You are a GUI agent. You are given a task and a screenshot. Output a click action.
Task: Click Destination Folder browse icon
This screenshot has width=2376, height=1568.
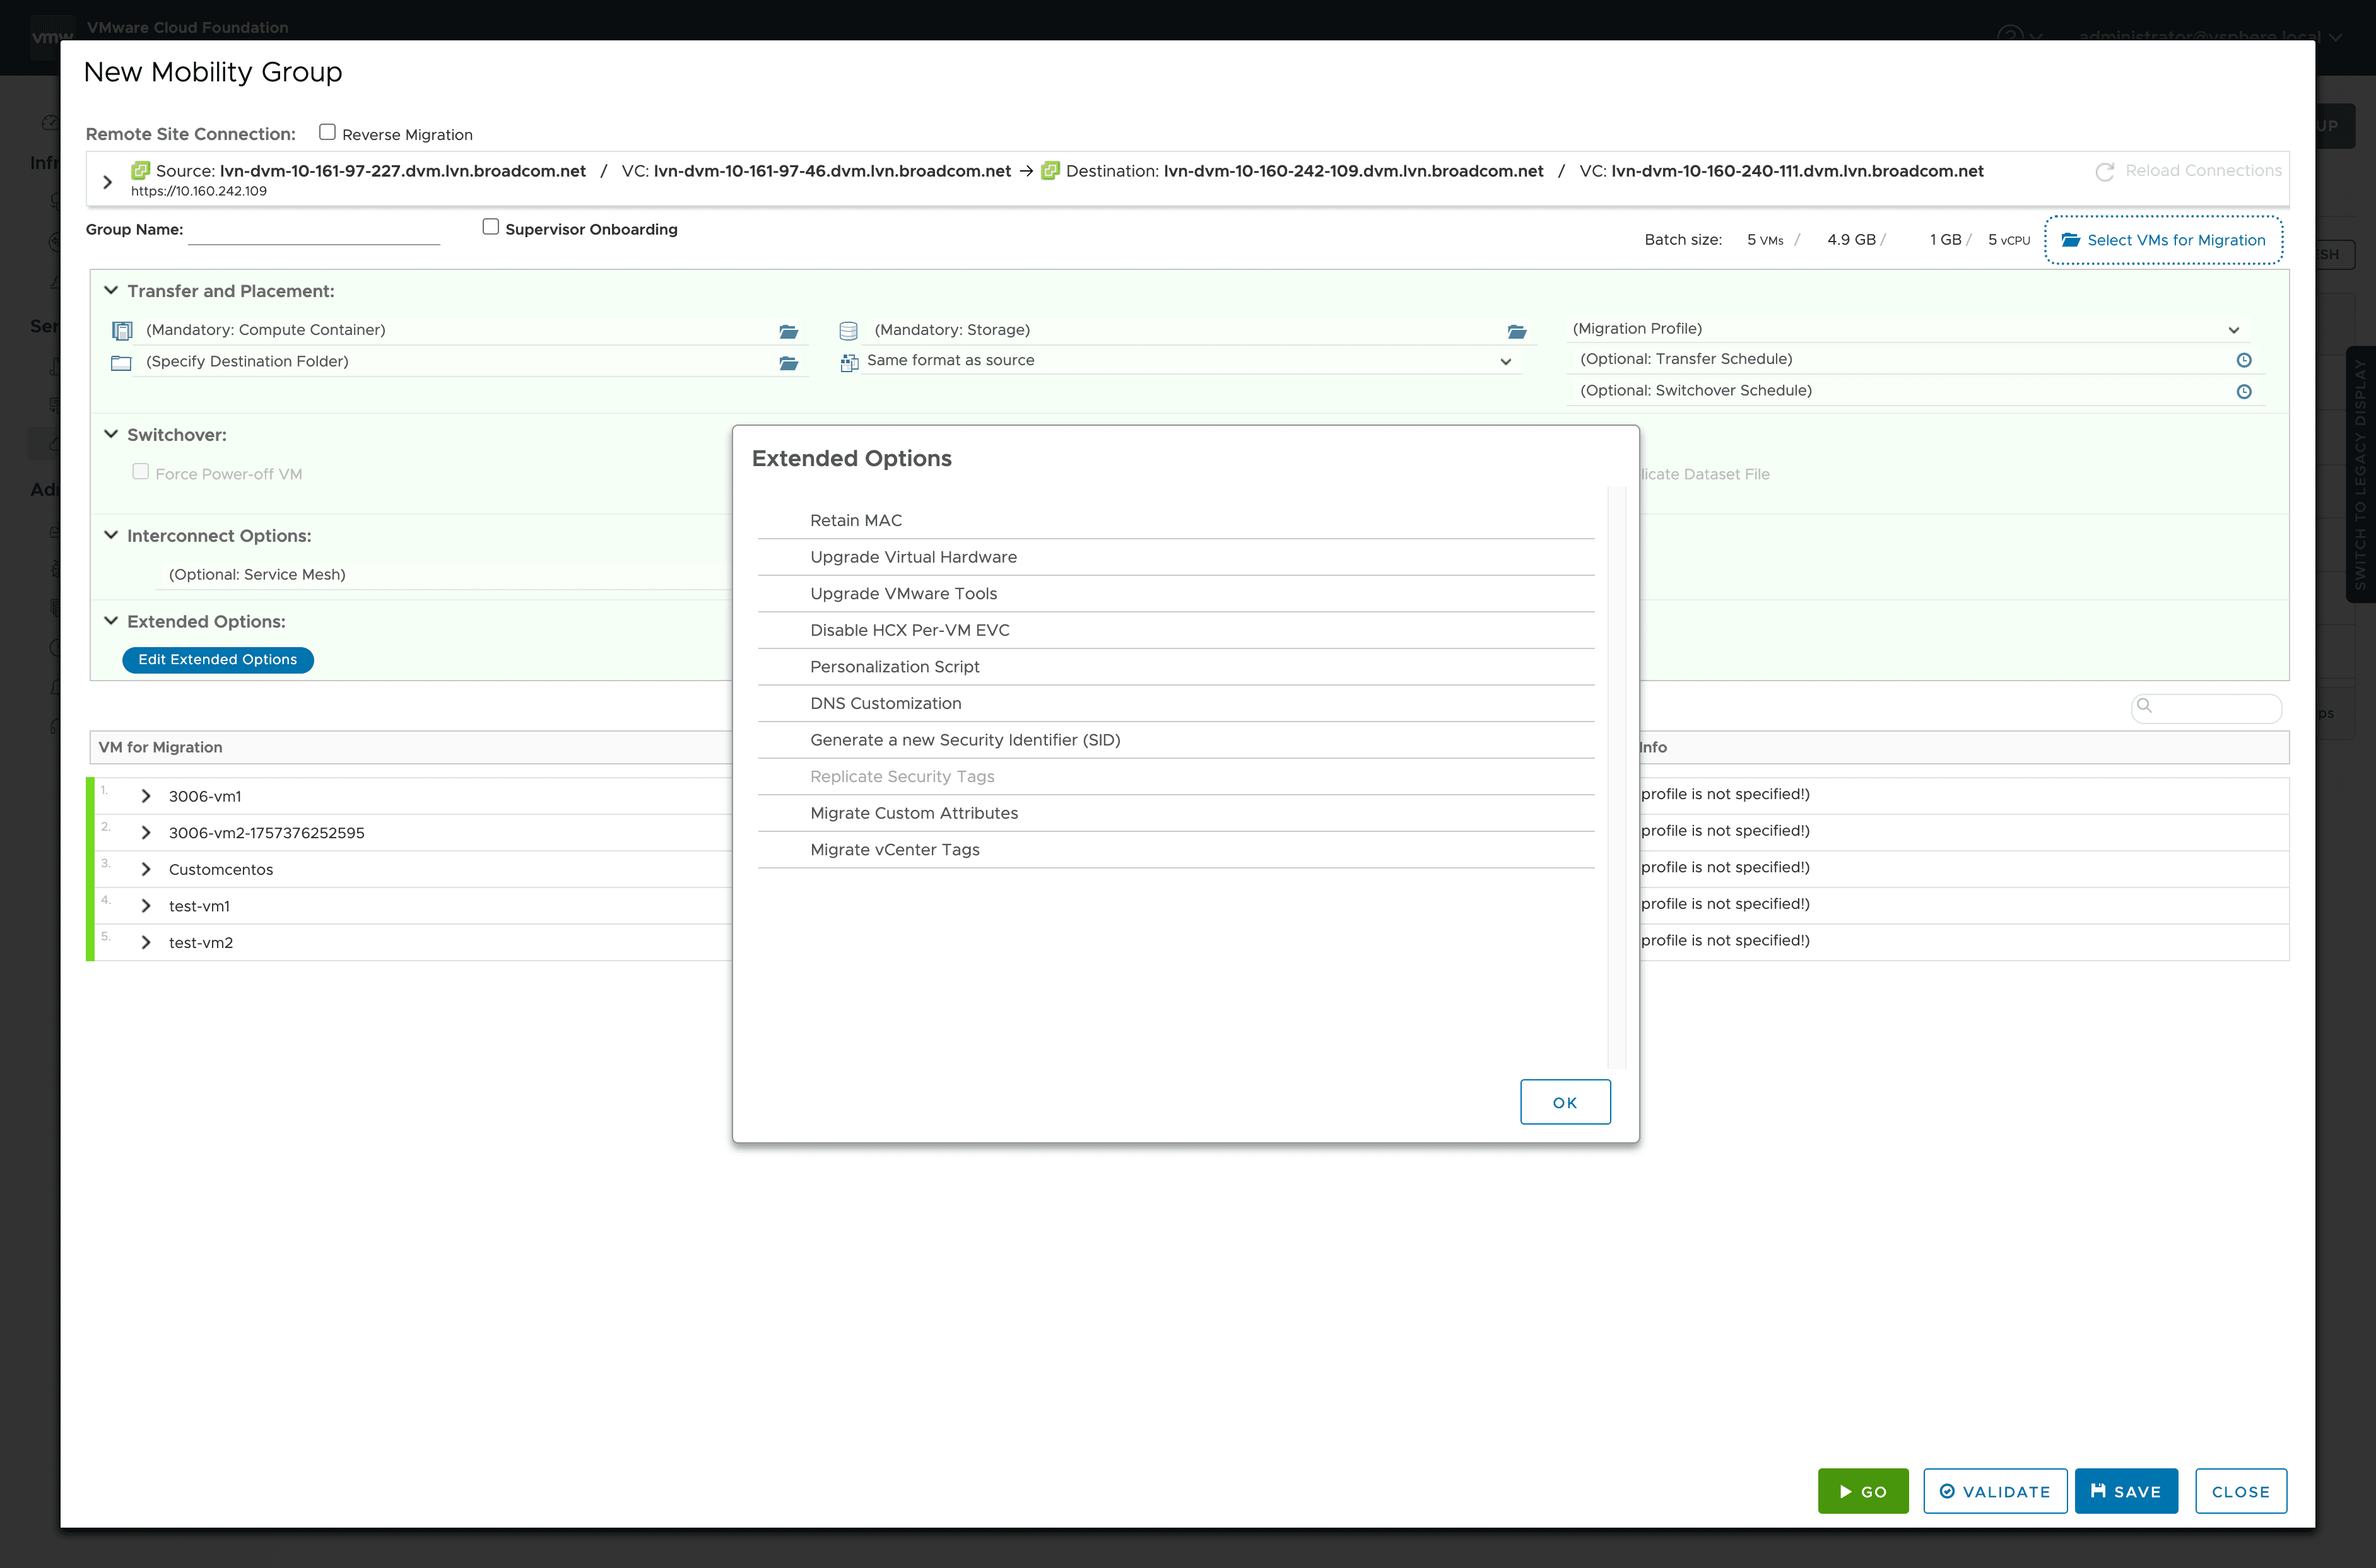click(x=788, y=363)
